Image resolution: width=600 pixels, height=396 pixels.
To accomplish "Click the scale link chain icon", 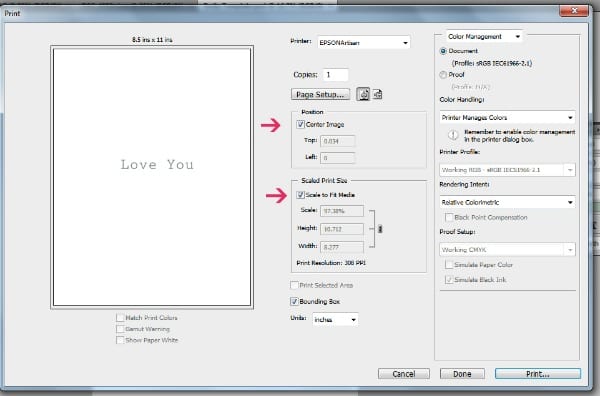I will click(x=380, y=229).
